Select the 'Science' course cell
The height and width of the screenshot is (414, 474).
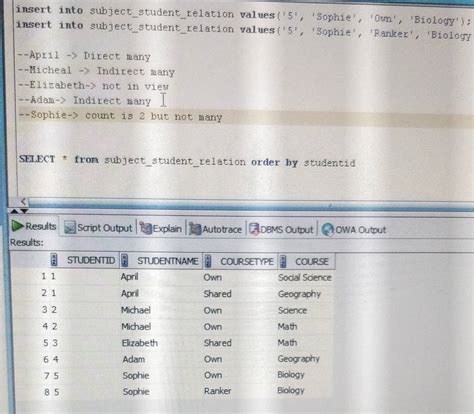click(292, 310)
